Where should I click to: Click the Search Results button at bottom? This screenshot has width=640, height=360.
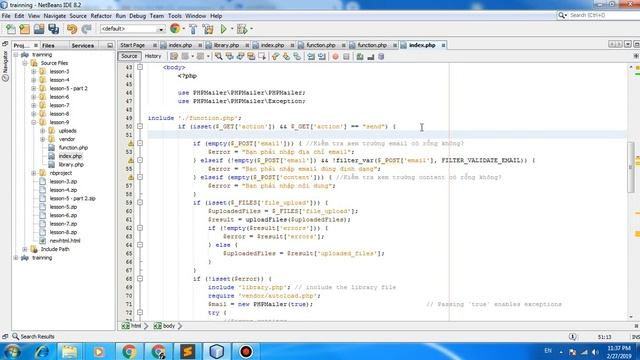click(33, 337)
